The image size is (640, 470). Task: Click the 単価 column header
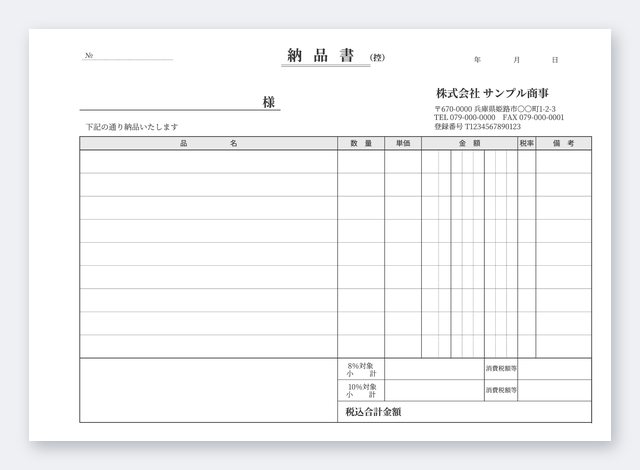coord(403,143)
